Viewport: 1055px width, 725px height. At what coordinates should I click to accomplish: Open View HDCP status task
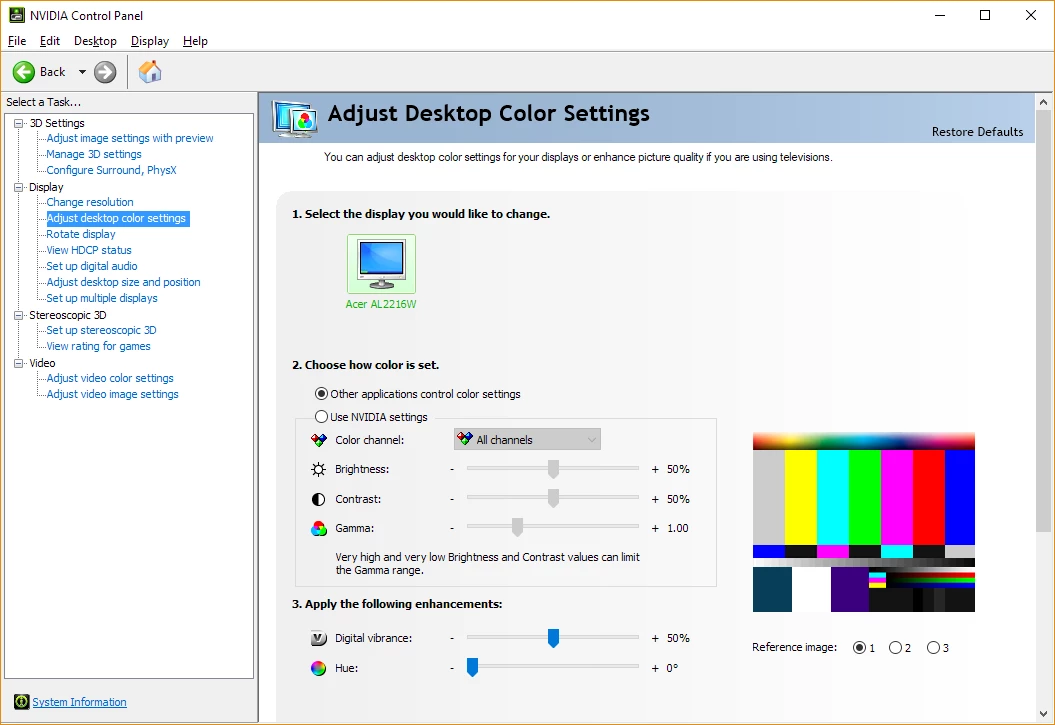pos(89,250)
